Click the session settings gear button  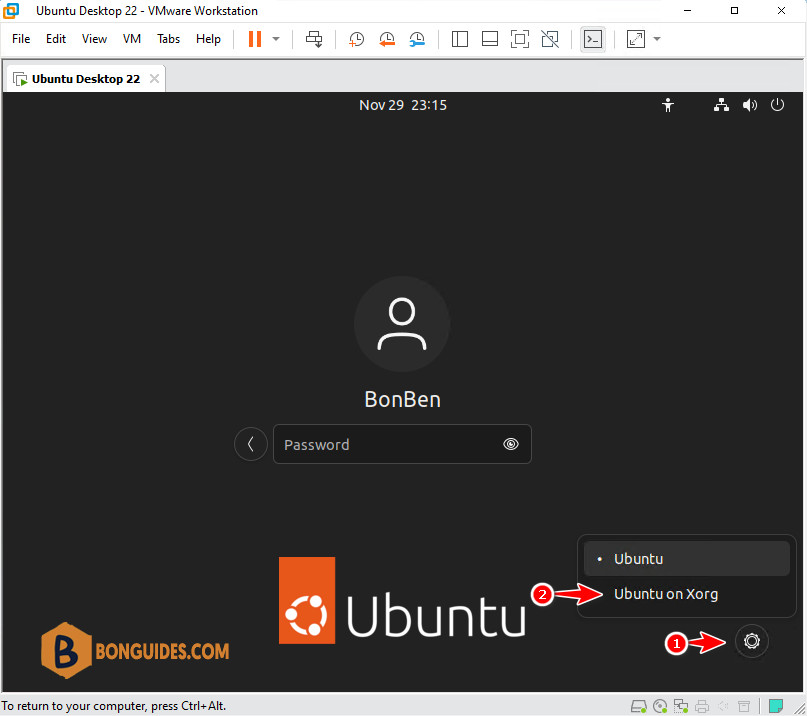point(751,641)
